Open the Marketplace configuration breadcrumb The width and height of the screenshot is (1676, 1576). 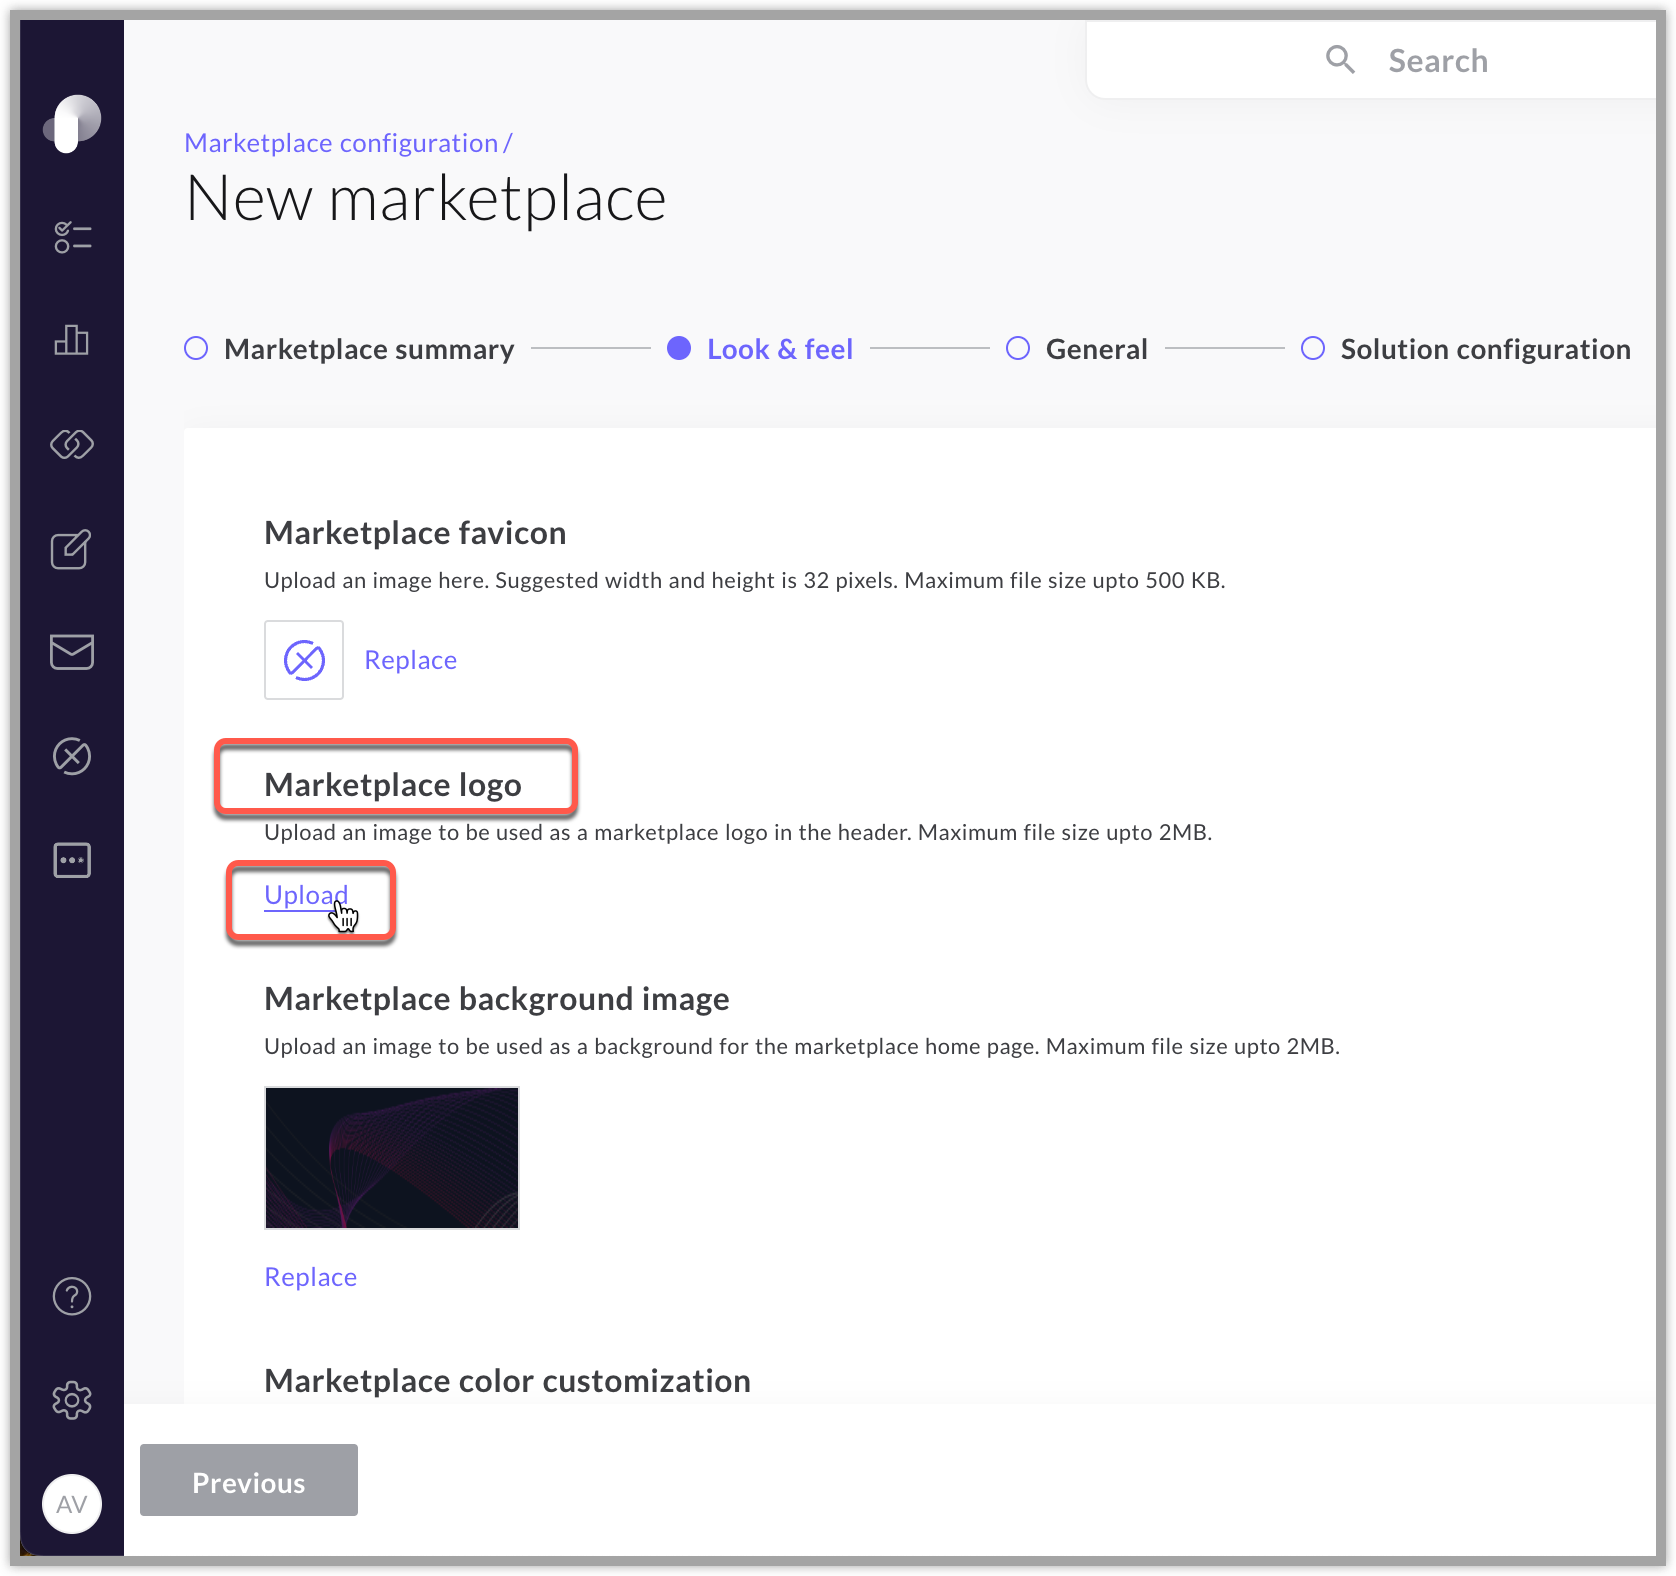pos(342,142)
